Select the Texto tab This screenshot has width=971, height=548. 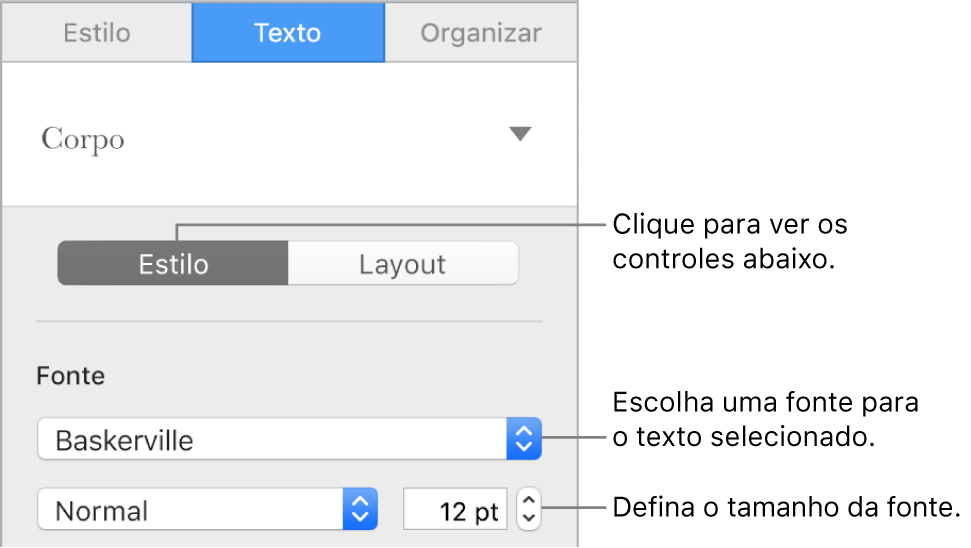[x=287, y=33]
